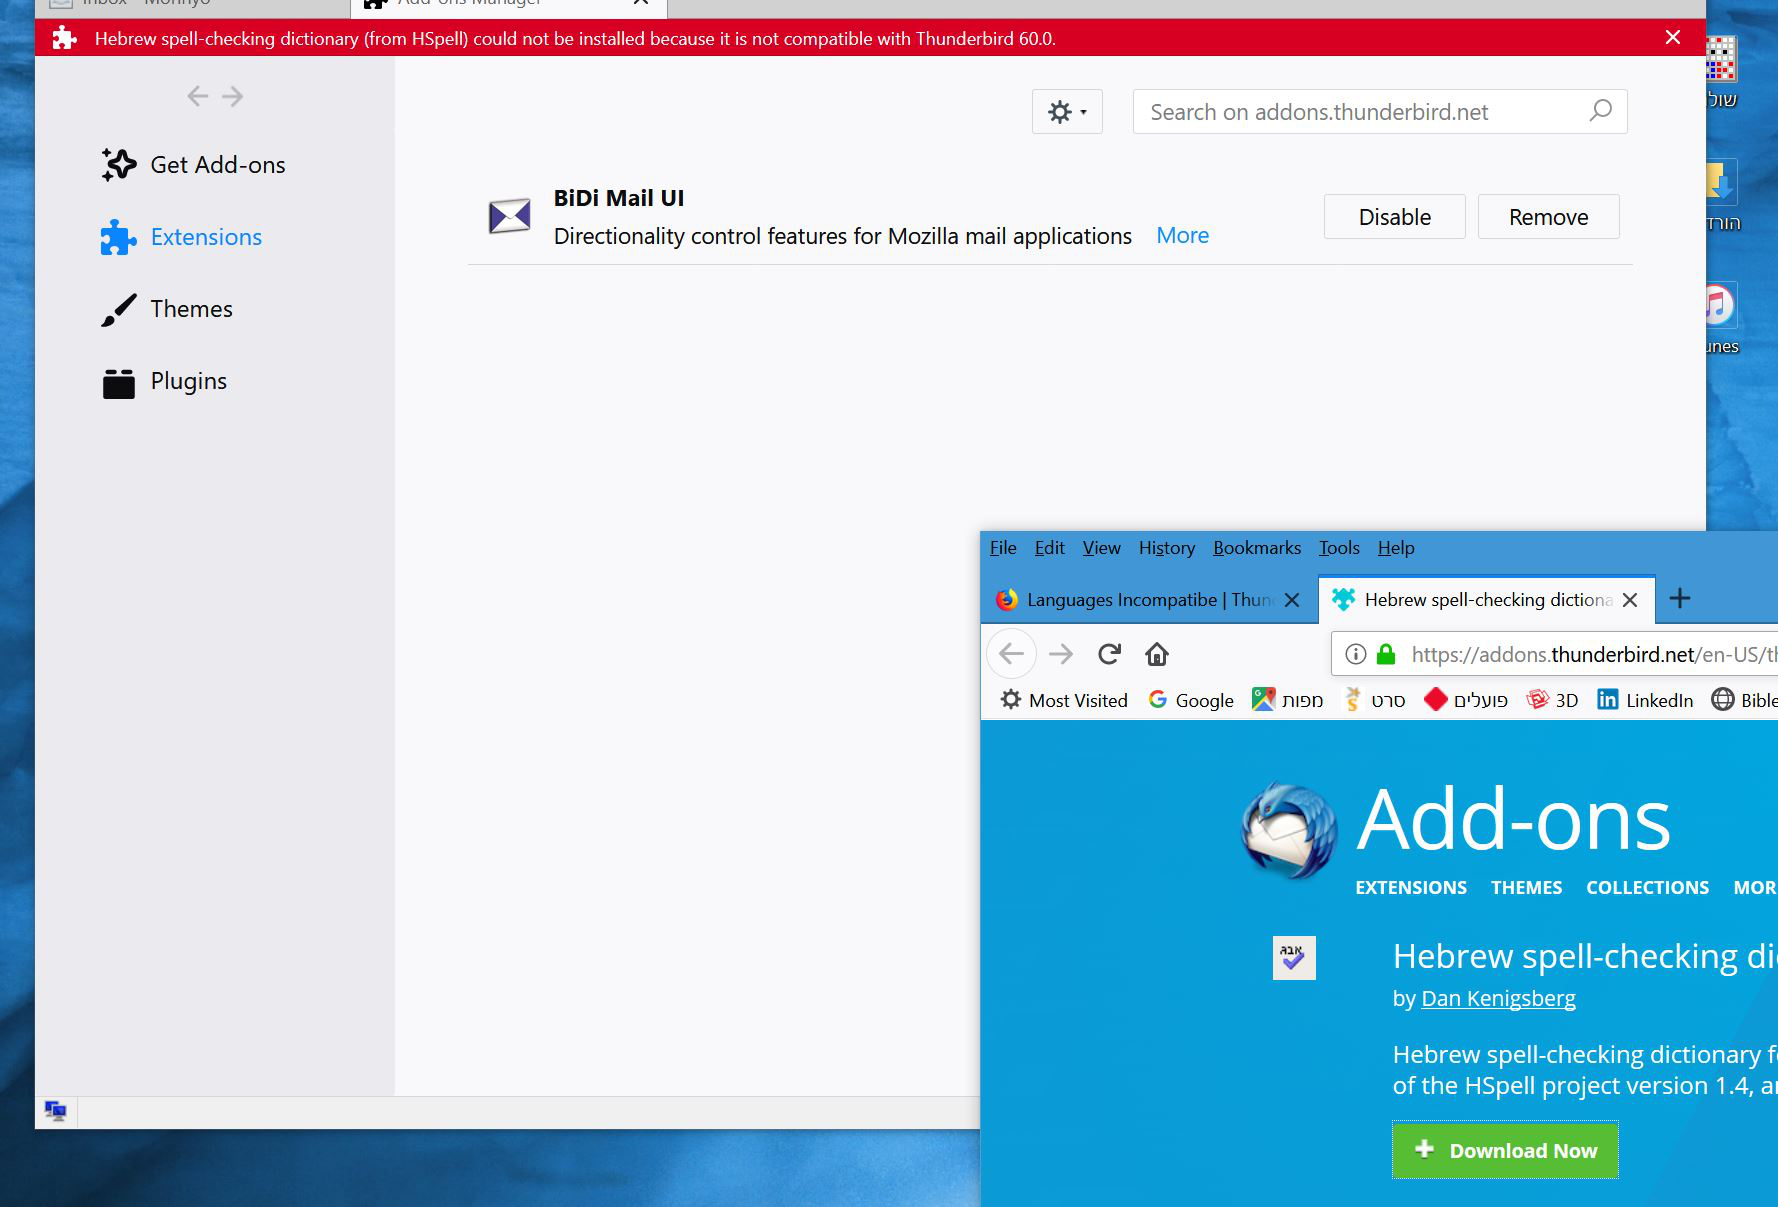Image resolution: width=1778 pixels, height=1207 pixels.
Task: Select the BiDi Mail UI extension title
Action: 619,198
